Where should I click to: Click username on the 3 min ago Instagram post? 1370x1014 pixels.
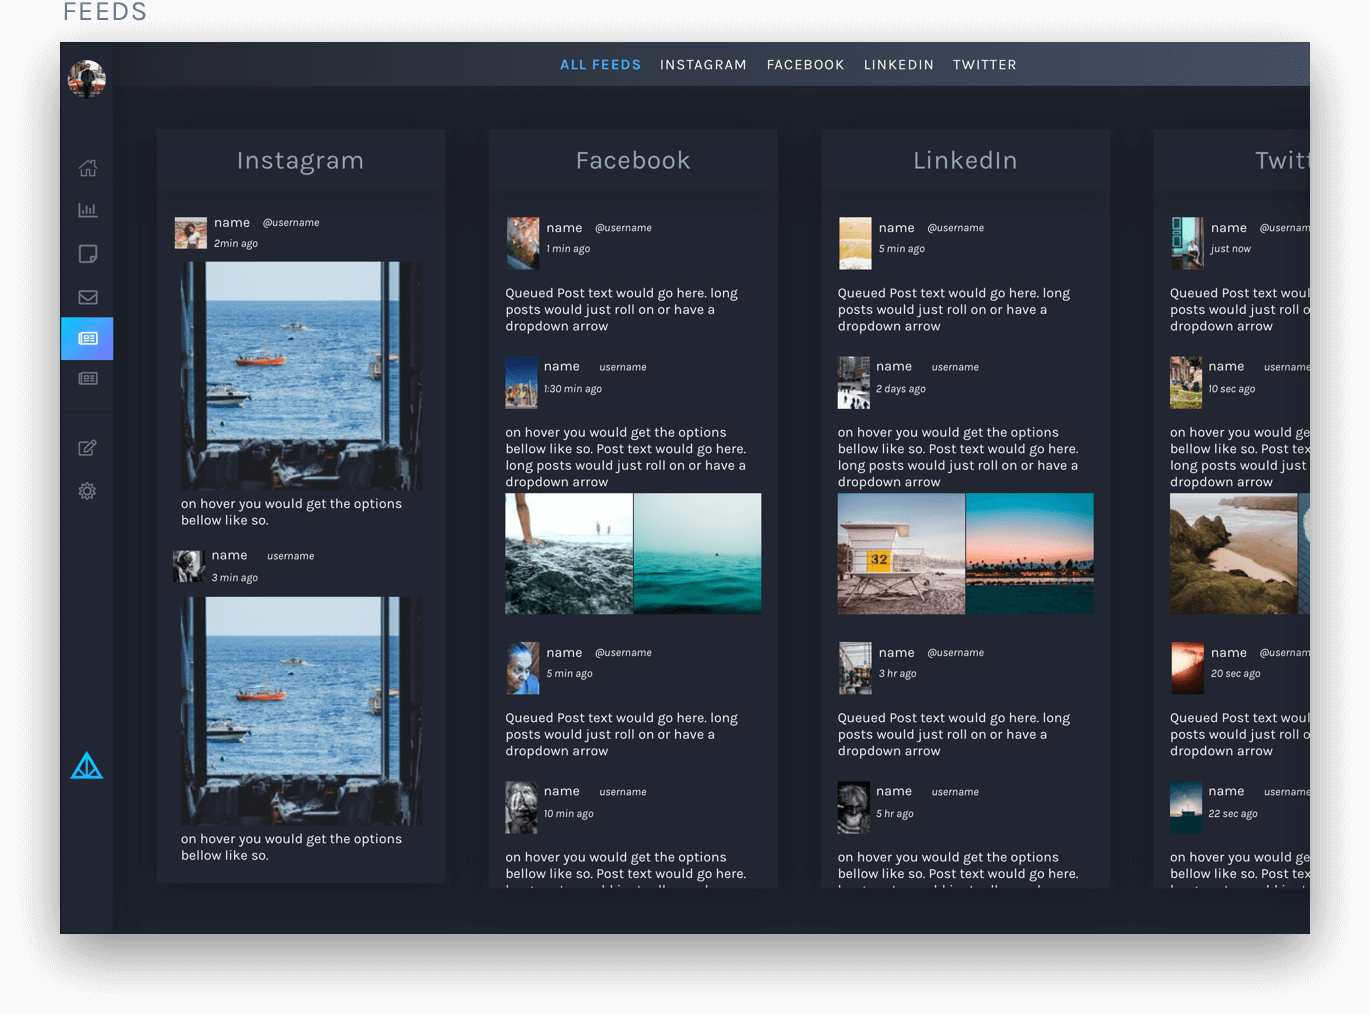[290, 556]
